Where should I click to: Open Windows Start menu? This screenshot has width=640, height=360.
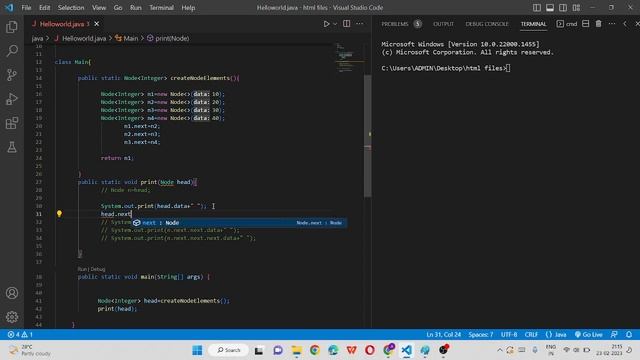point(197,350)
